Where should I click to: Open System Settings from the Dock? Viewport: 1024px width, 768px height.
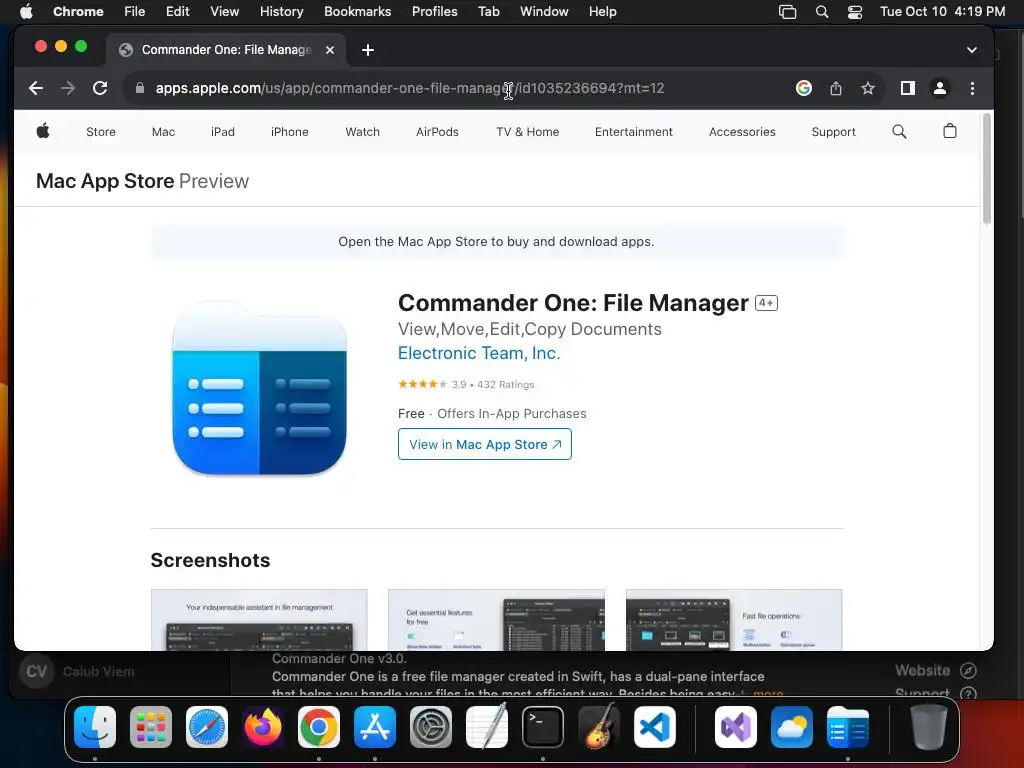431,727
